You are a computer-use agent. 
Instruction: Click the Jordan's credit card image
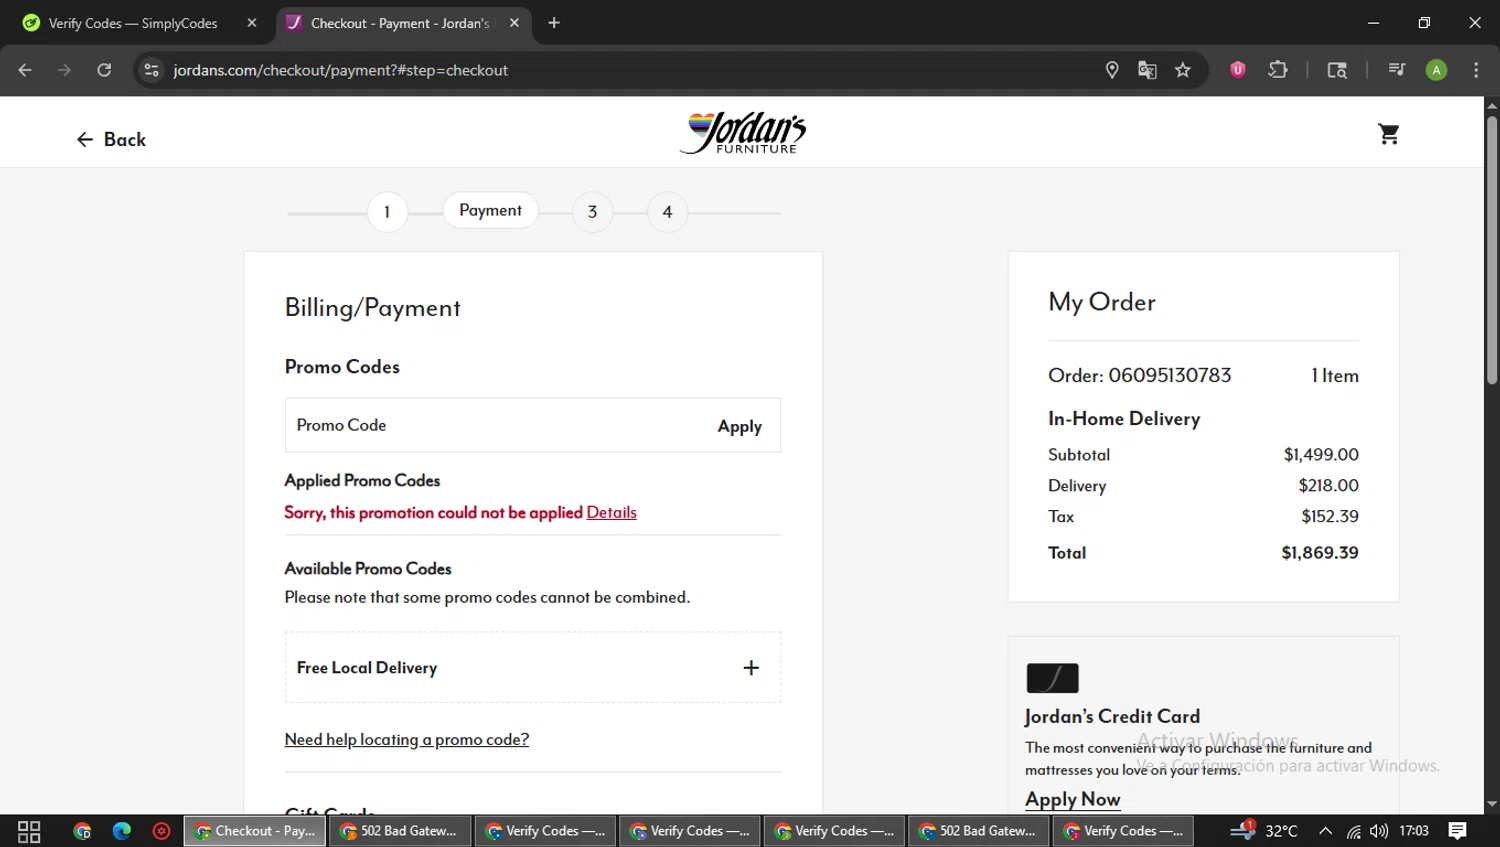click(x=1052, y=678)
